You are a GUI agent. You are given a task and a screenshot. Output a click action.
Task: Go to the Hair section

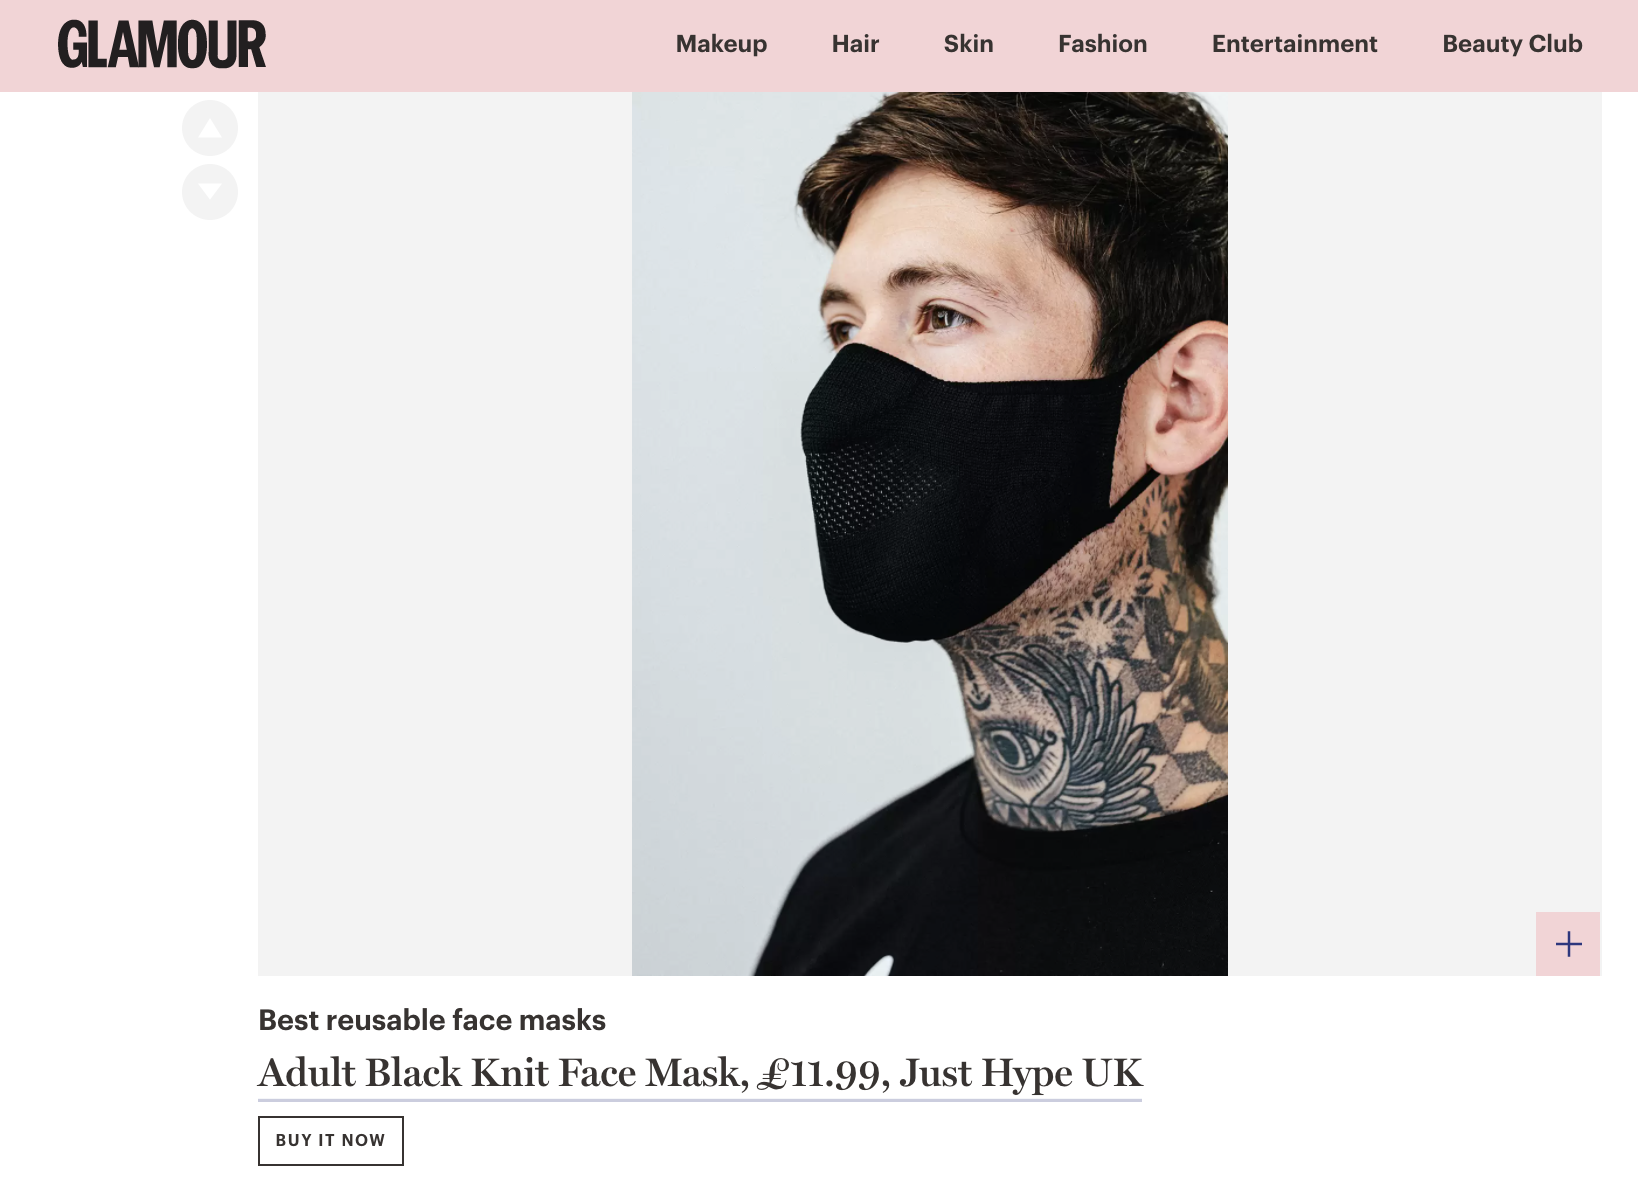click(855, 44)
